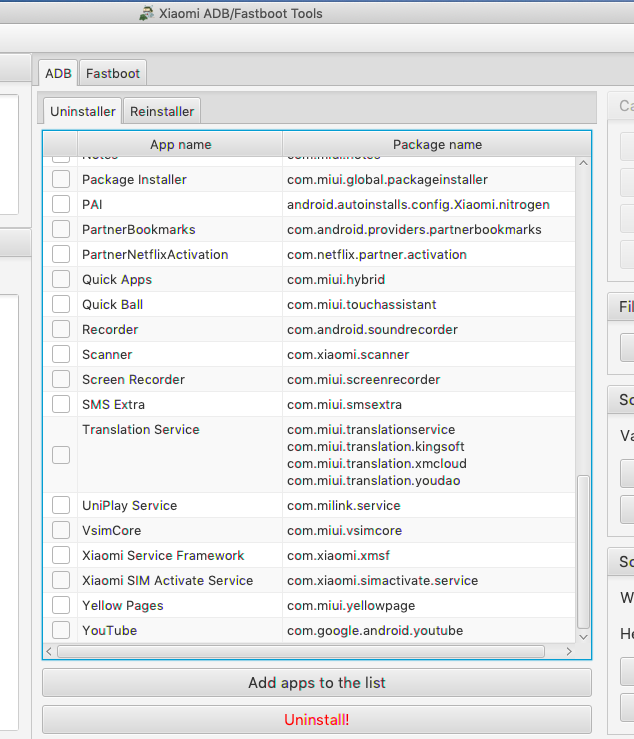Tick the VsimCore checkbox
This screenshot has height=739, width=634.
tap(61, 531)
